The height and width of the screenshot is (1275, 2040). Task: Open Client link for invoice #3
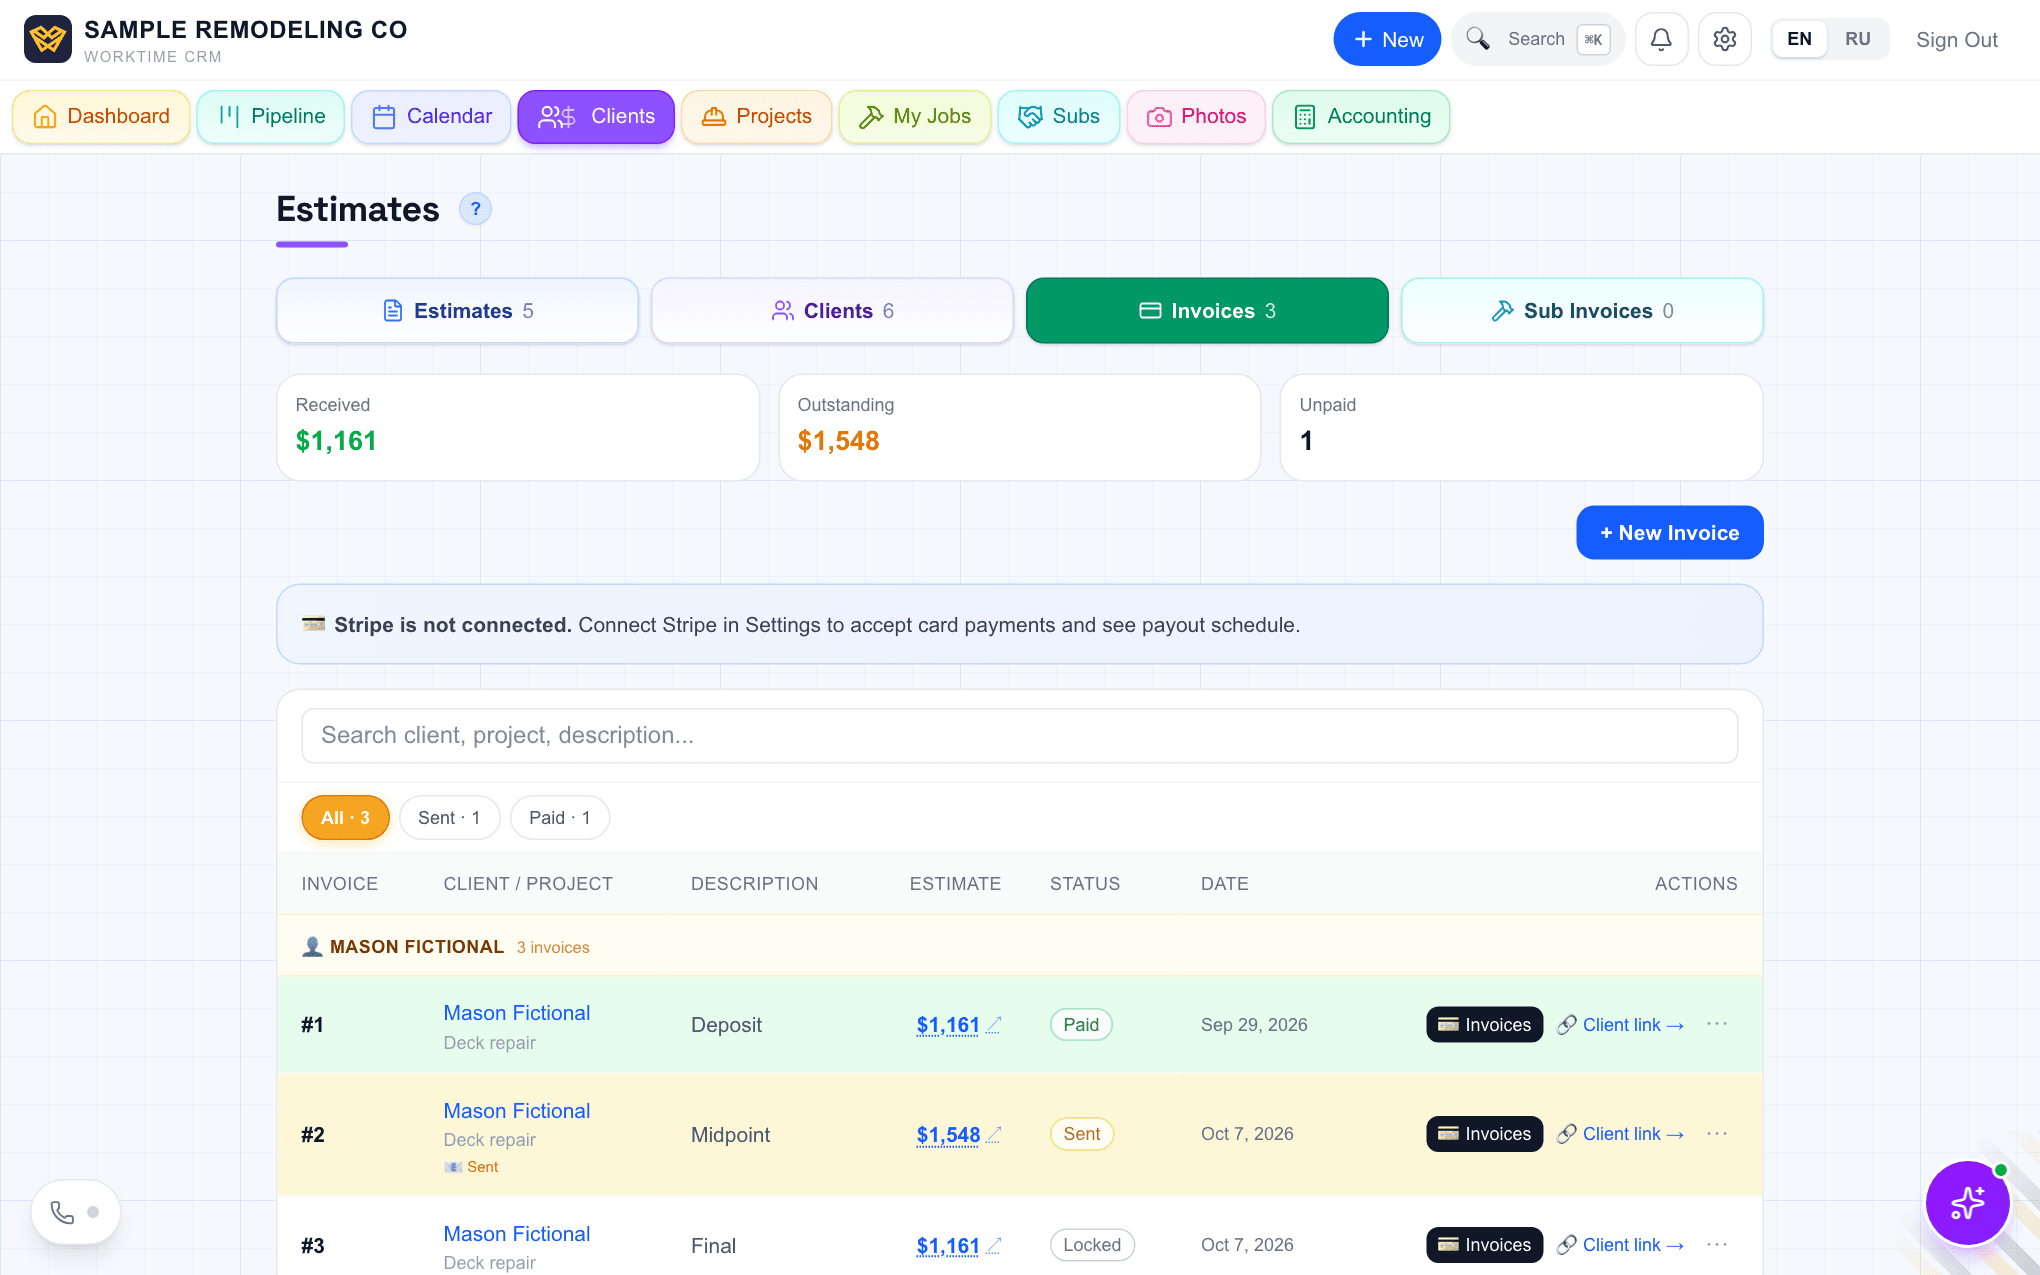[1621, 1245]
